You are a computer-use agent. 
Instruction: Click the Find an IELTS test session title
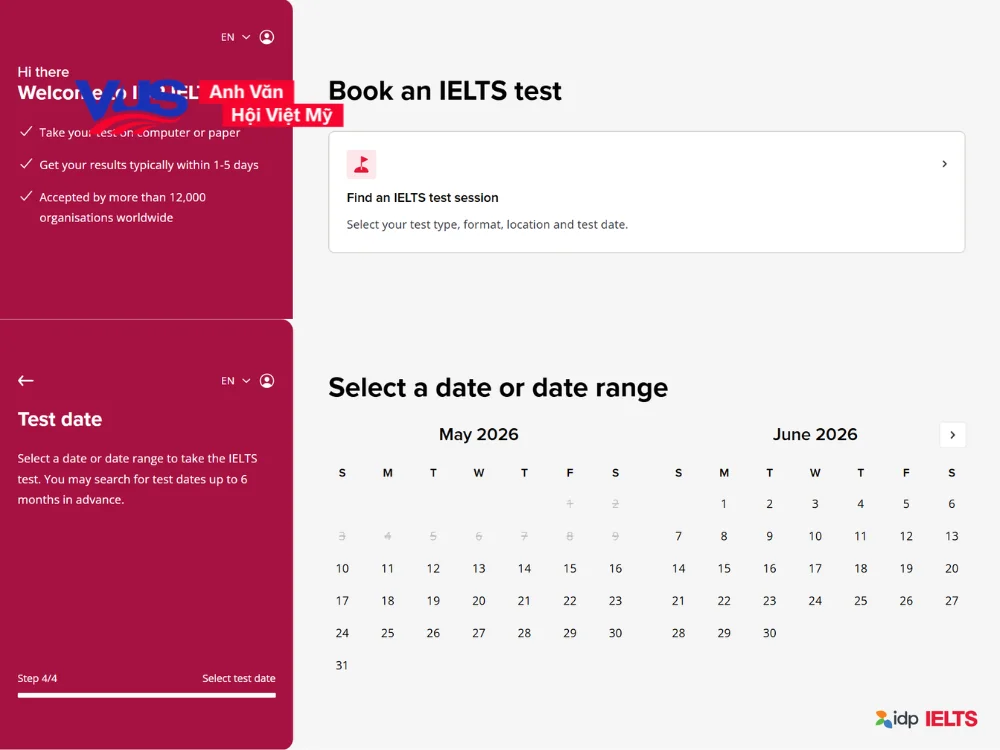pos(422,198)
